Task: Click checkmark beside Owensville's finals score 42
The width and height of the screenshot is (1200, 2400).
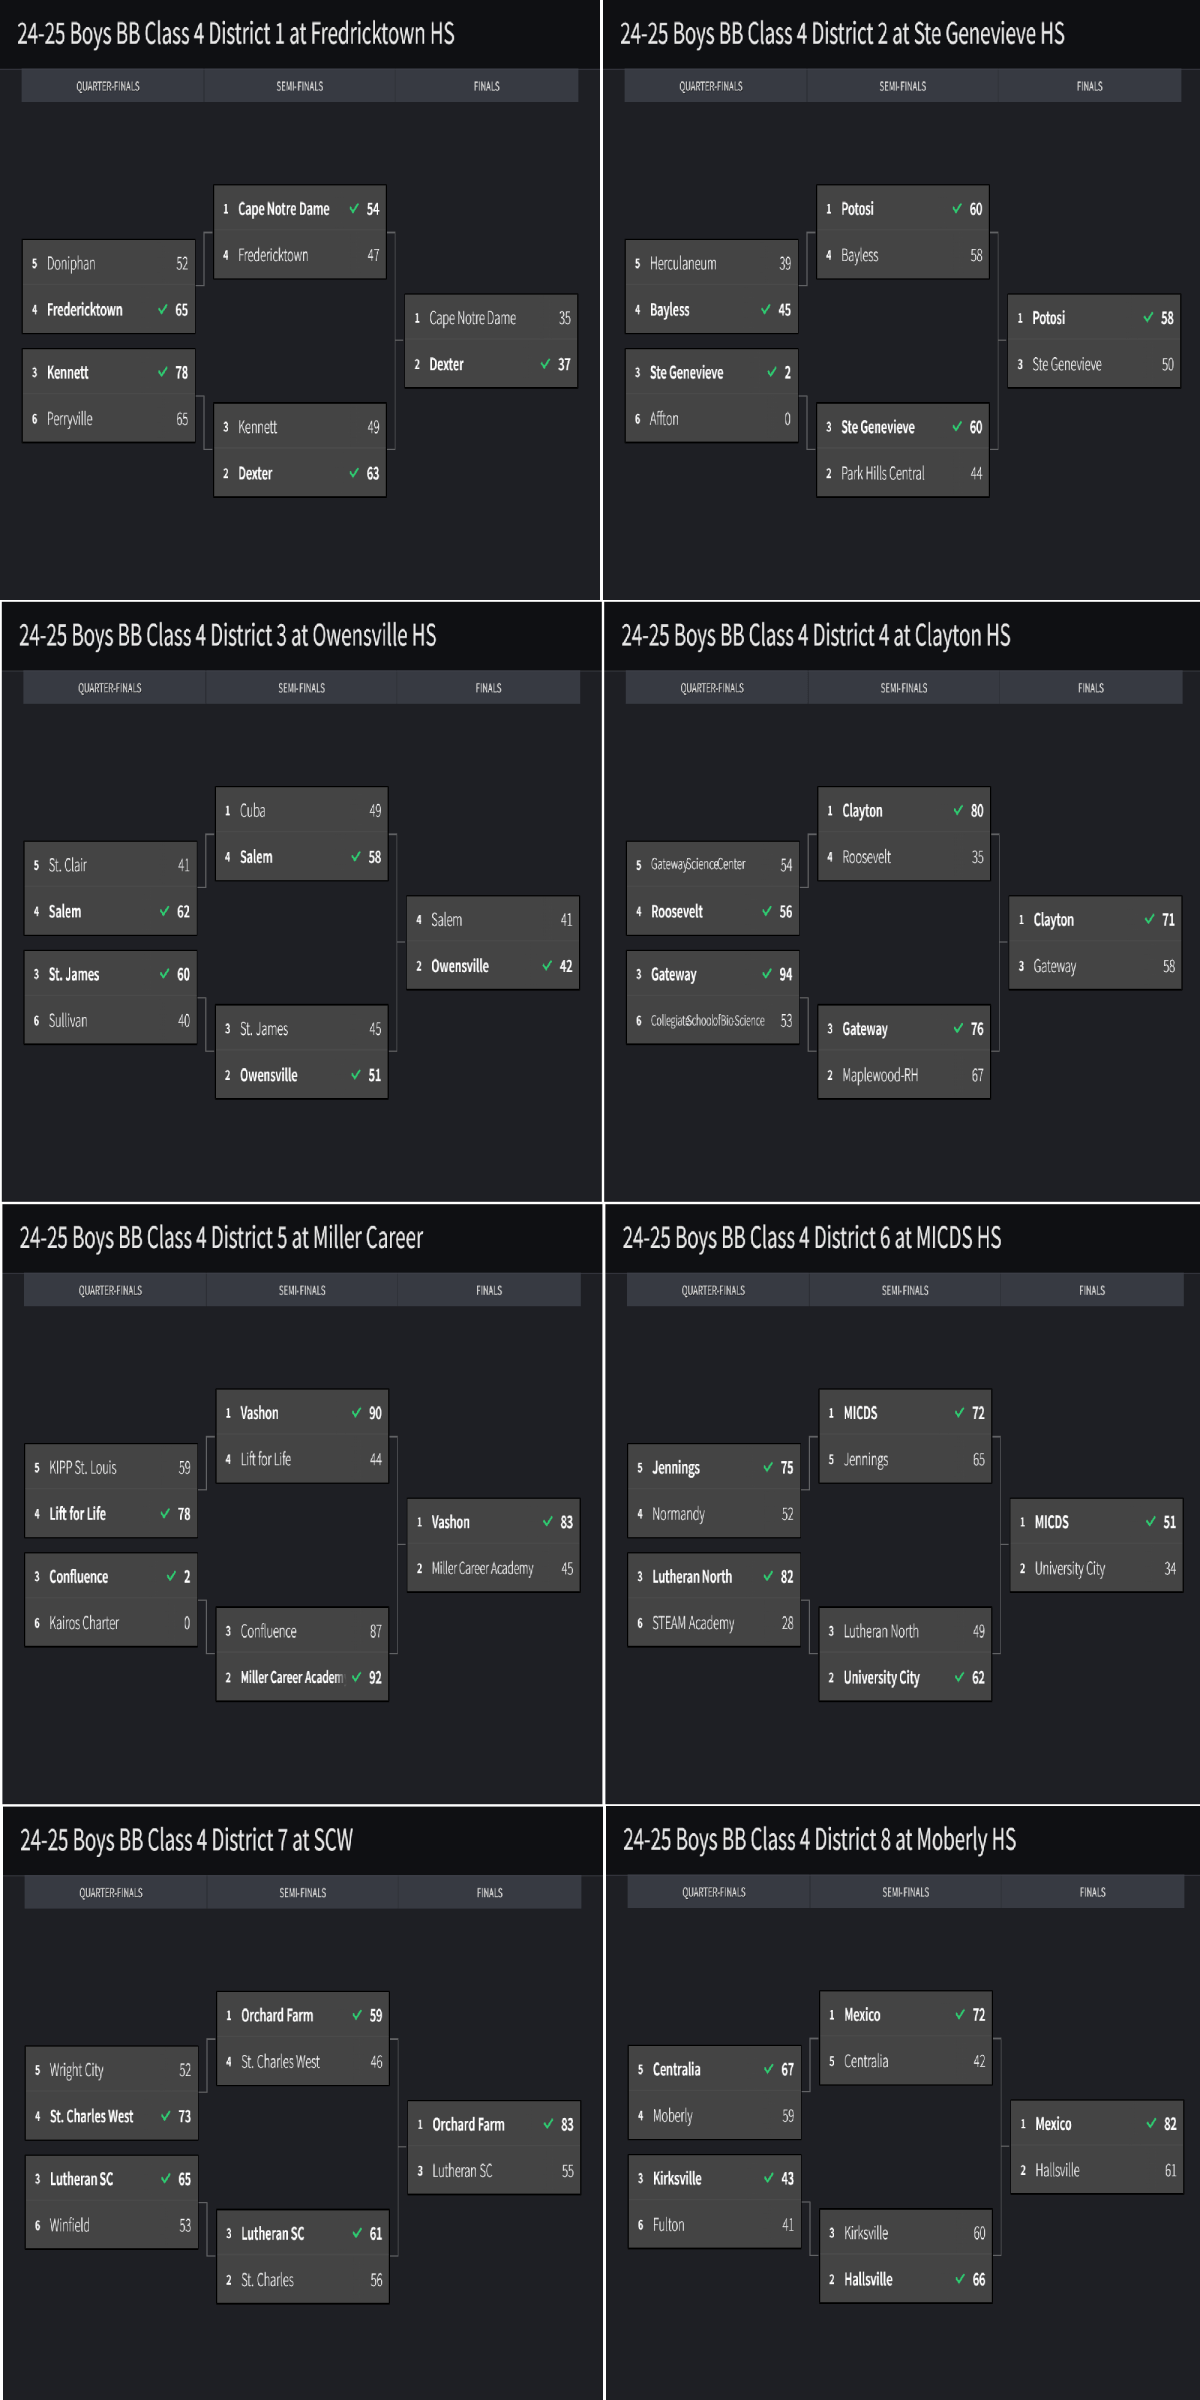Action: coord(547,966)
